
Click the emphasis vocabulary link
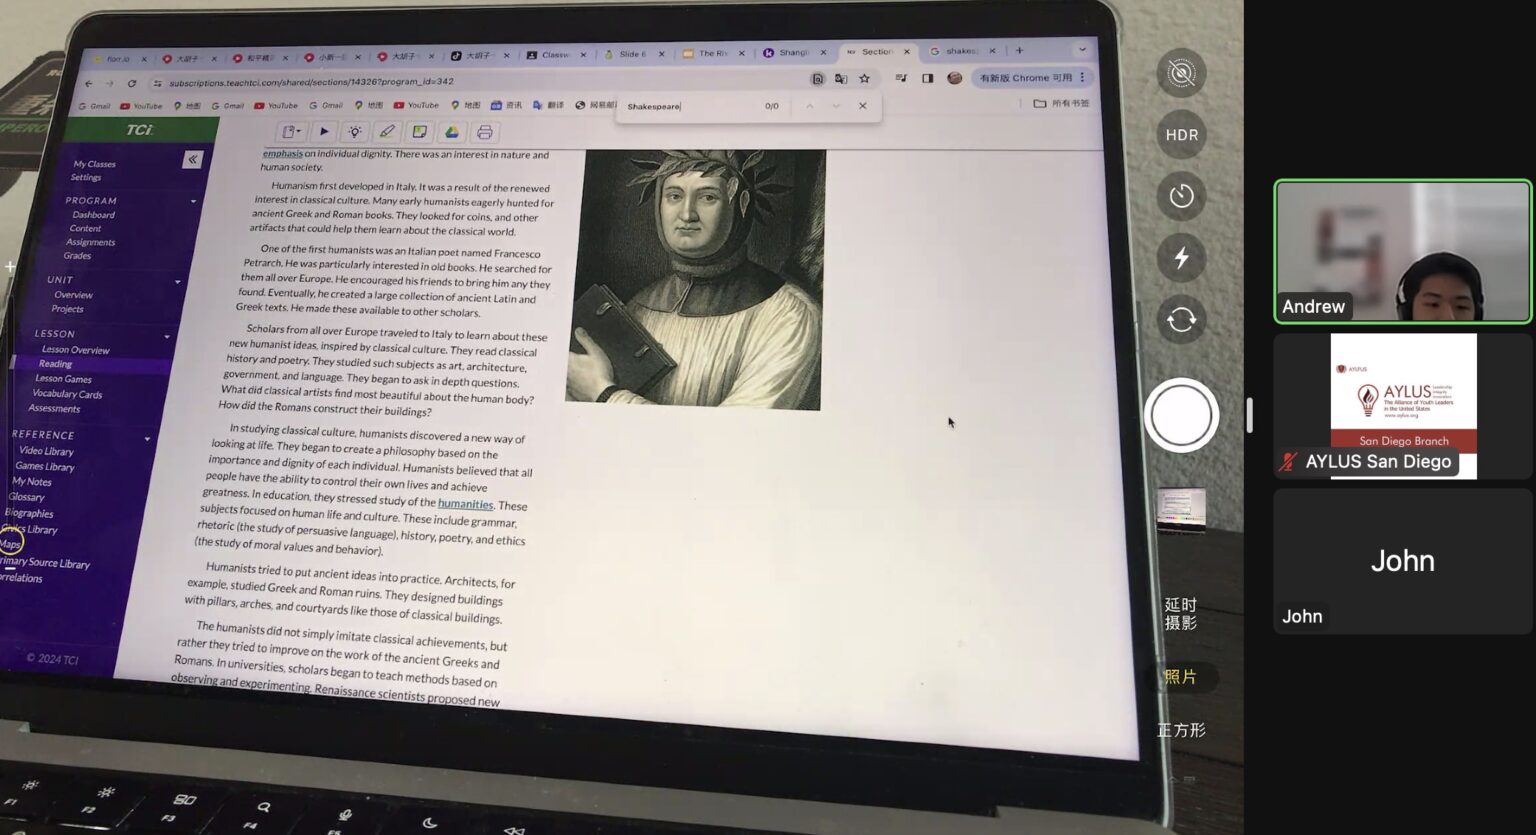click(x=282, y=153)
